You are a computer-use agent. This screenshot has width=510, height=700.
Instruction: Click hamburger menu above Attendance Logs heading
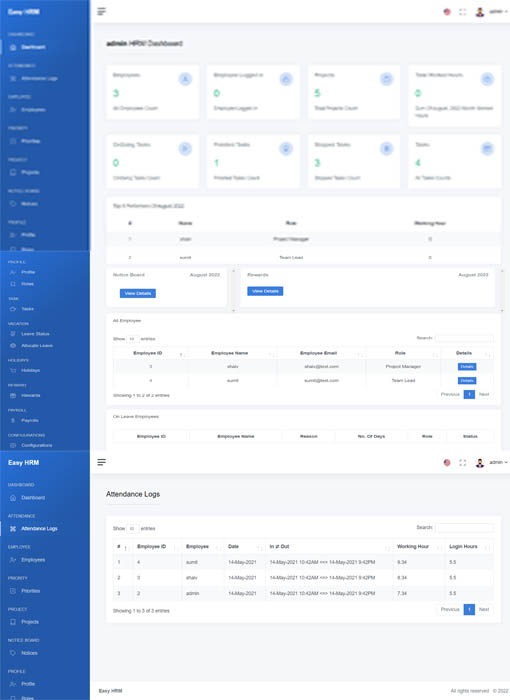click(101, 462)
